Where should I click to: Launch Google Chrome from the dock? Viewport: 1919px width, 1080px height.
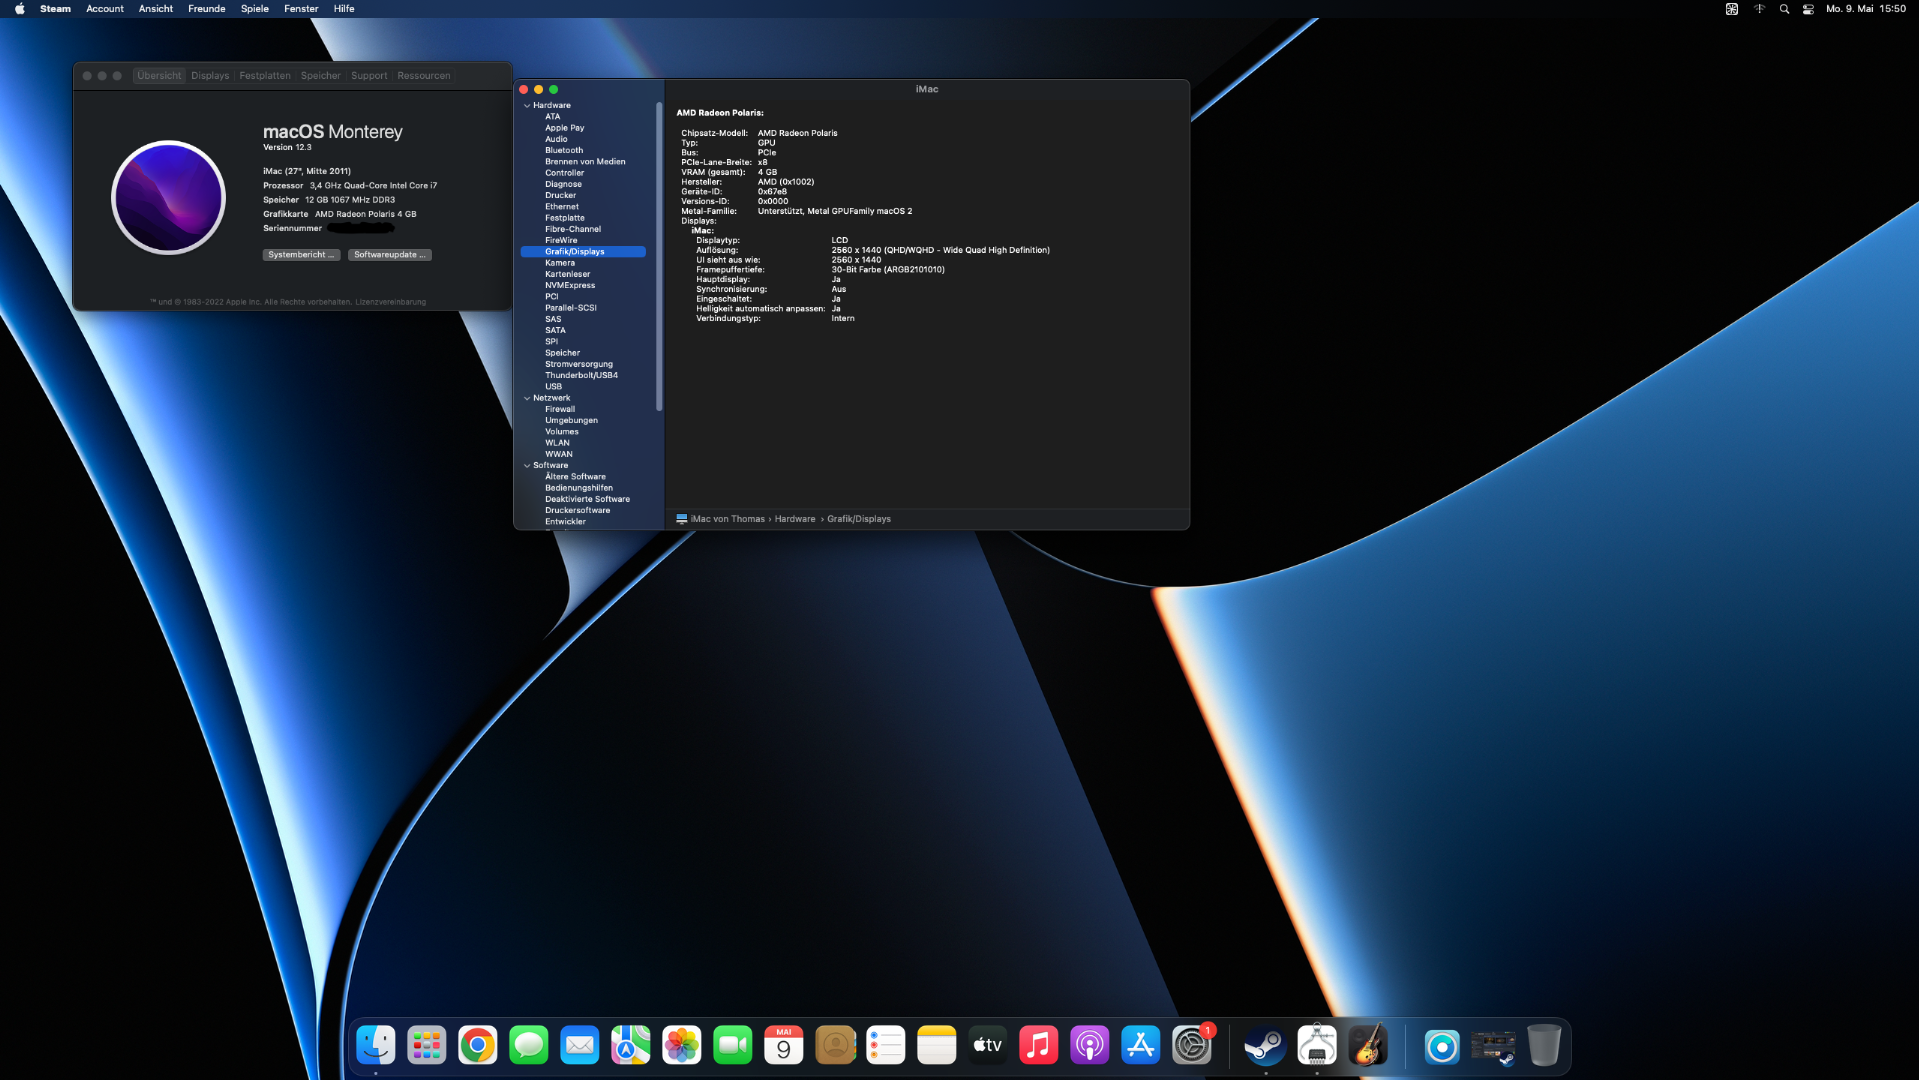478,1046
